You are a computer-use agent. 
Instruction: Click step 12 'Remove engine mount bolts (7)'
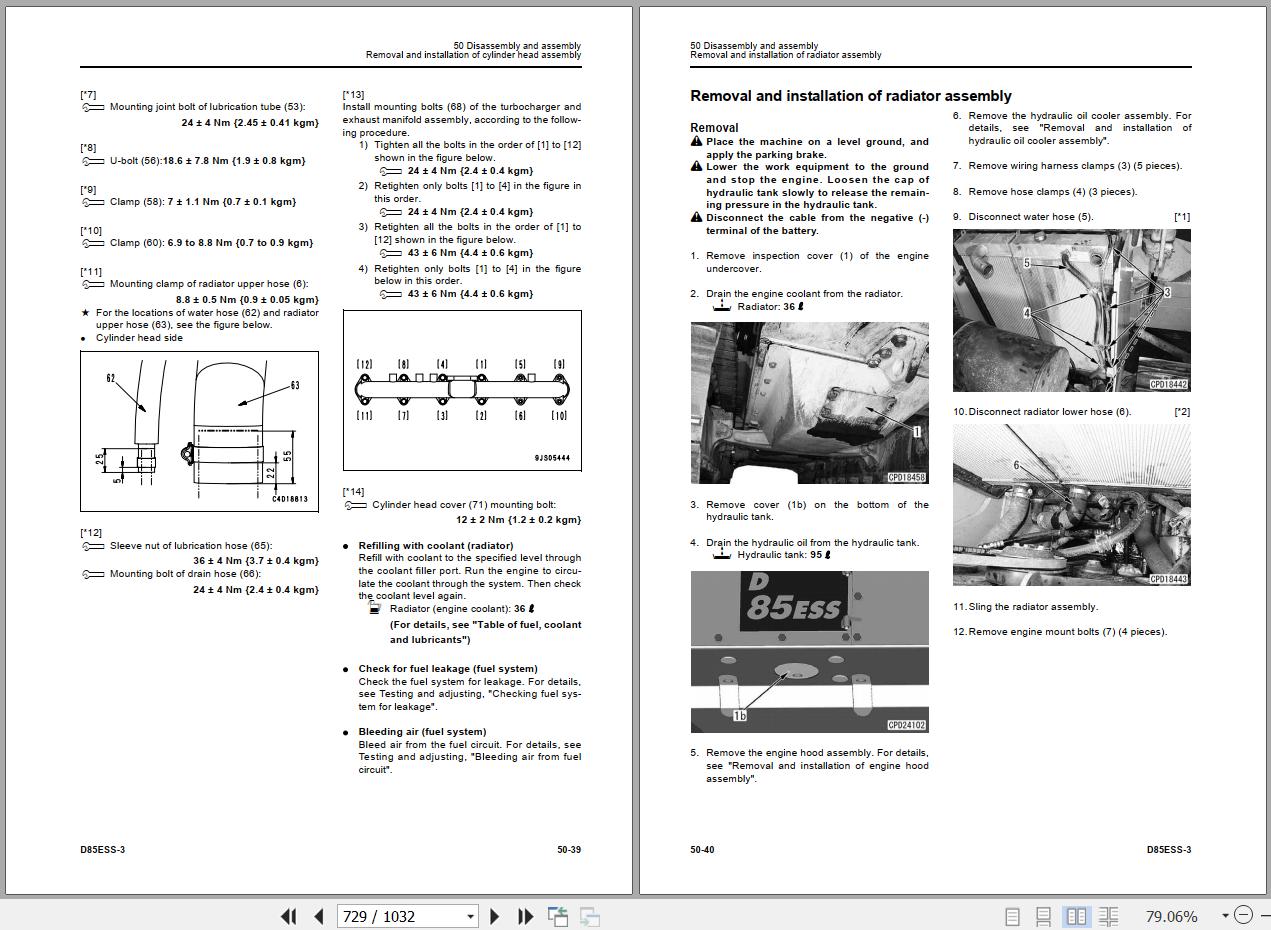click(1060, 632)
